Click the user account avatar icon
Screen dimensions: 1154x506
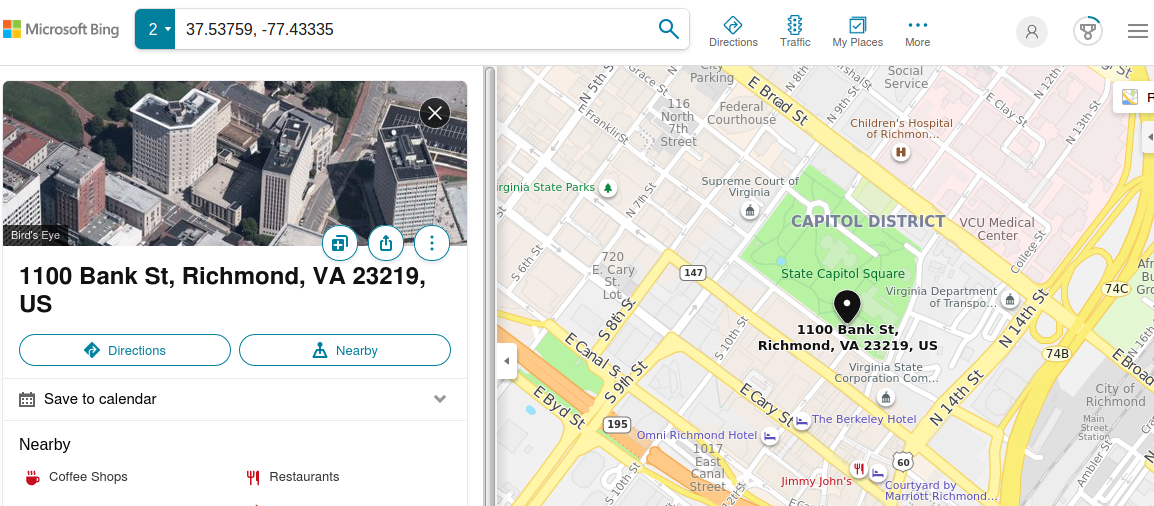pyautogui.click(x=1031, y=31)
